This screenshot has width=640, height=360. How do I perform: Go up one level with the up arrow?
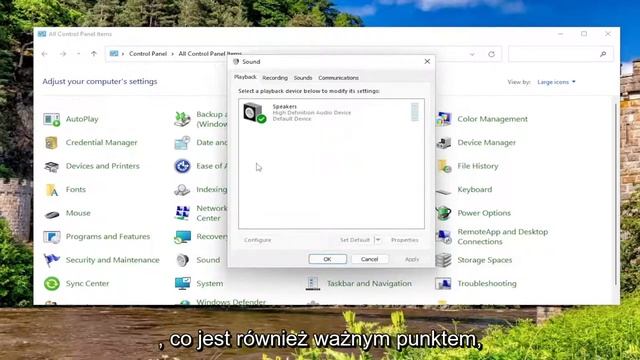94,54
